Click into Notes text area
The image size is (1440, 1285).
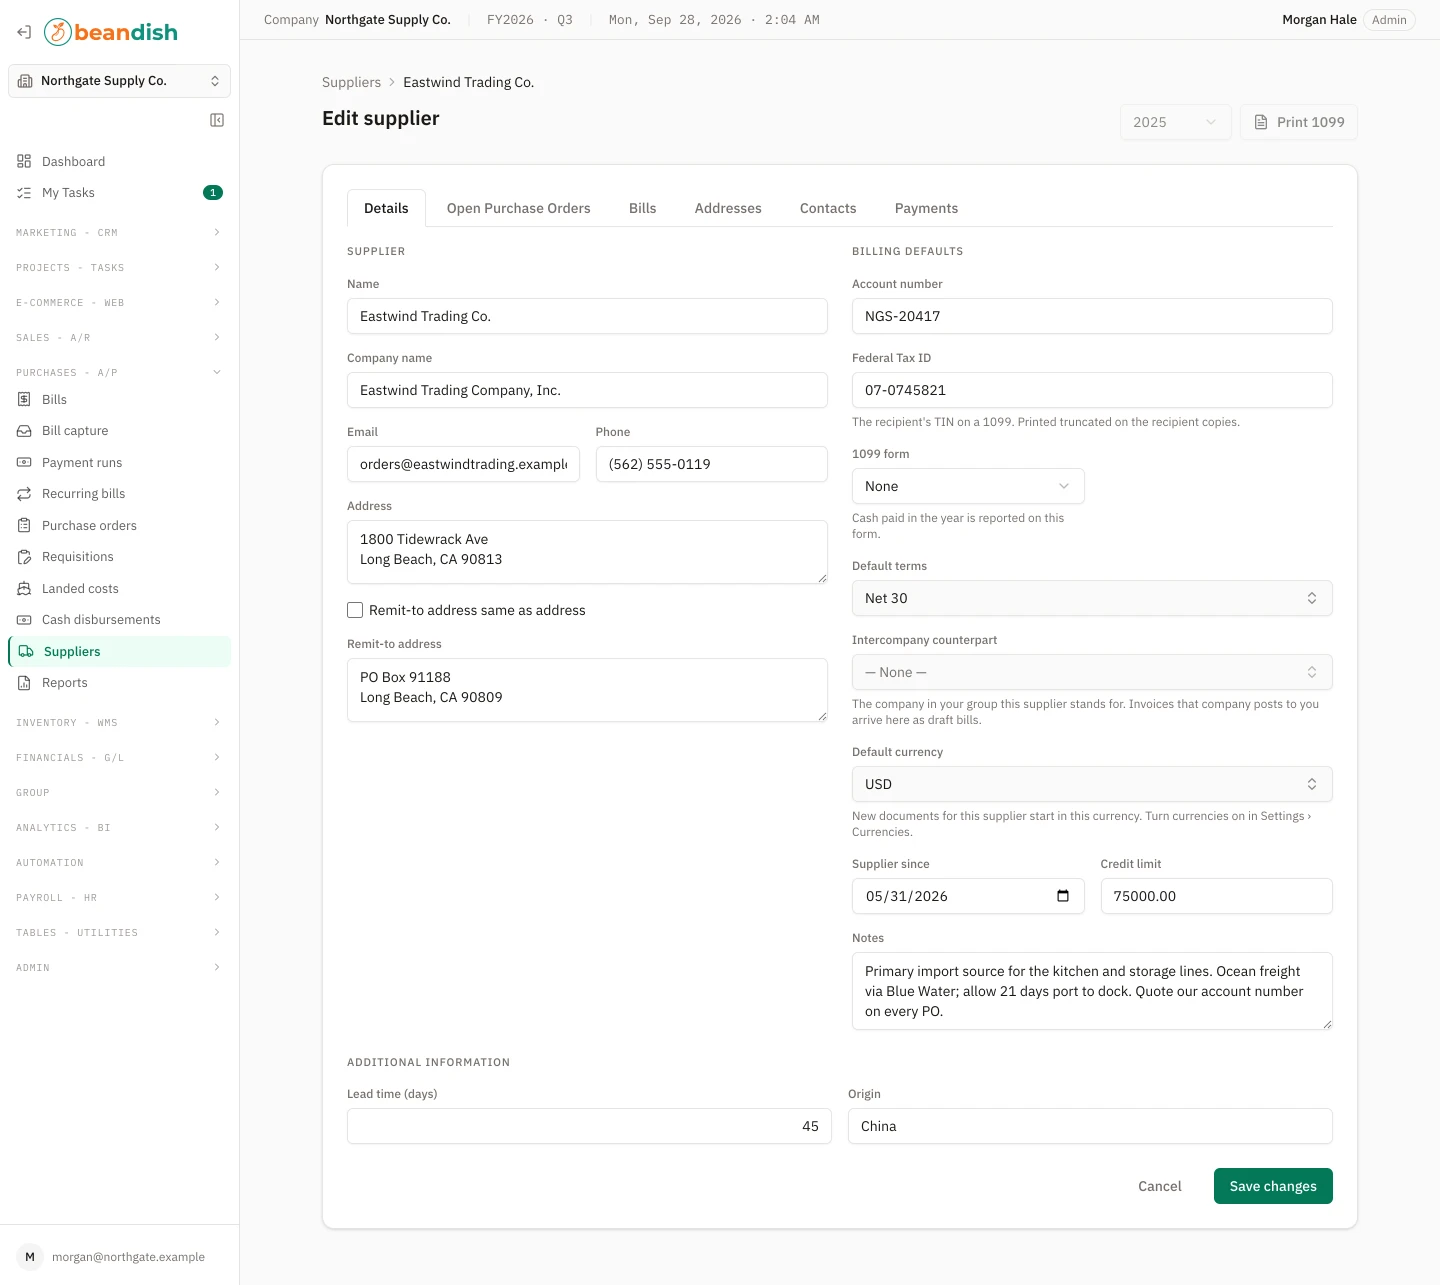tap(1092, 991)
